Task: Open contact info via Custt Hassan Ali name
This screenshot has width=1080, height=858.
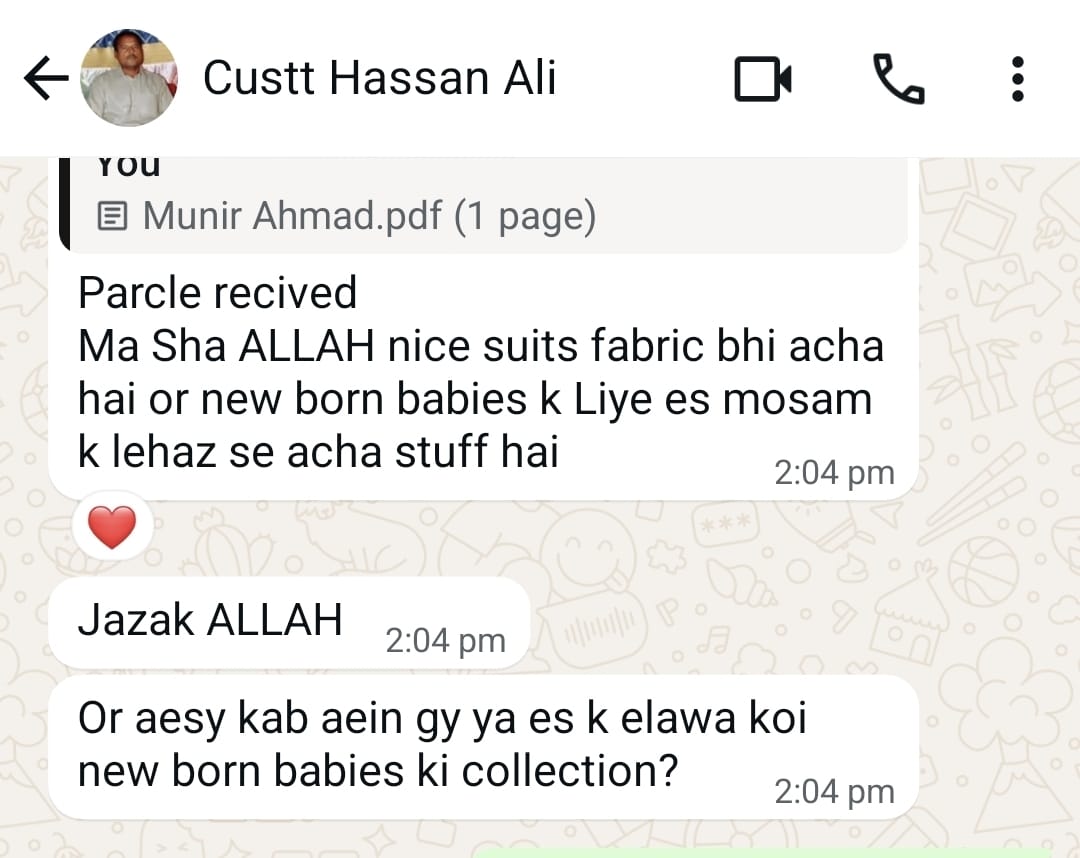Action: 379,79
